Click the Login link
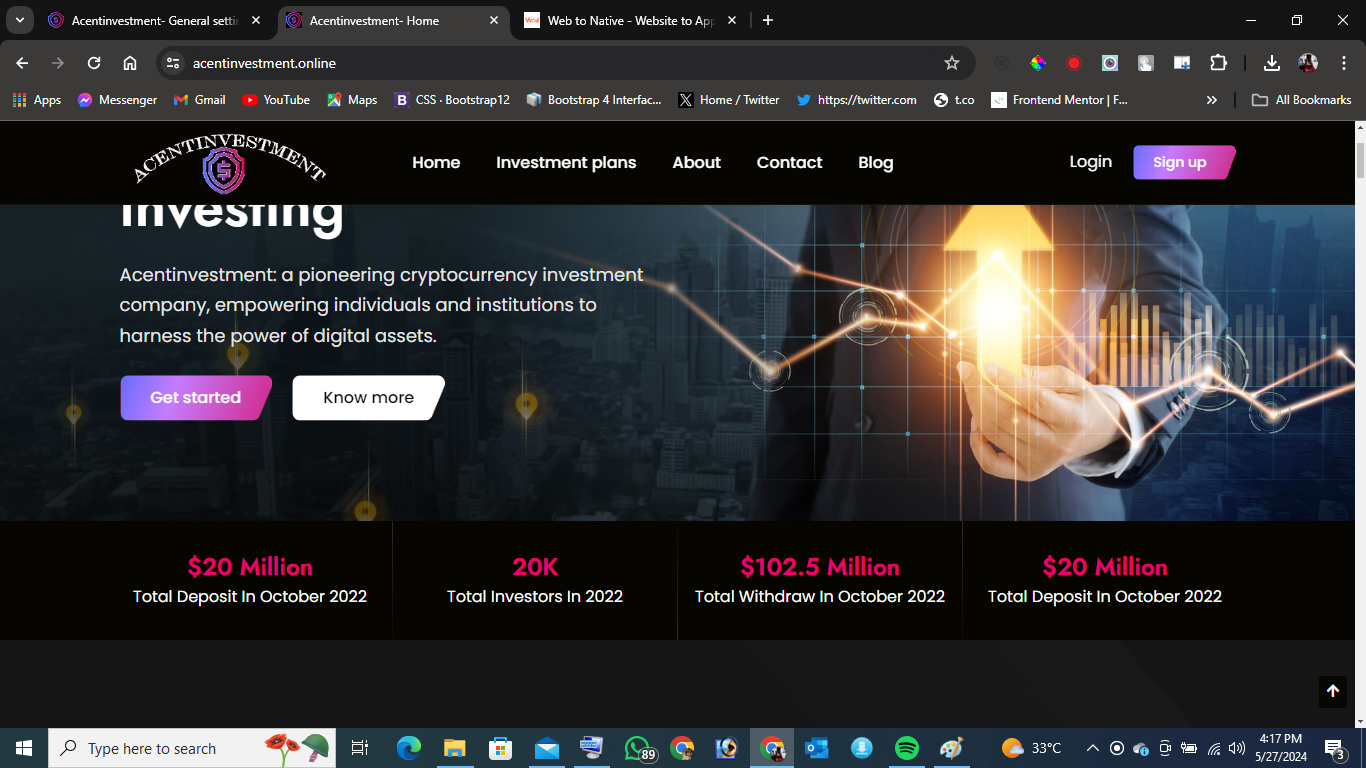 pyautogui.click(x=1090, y=161)
